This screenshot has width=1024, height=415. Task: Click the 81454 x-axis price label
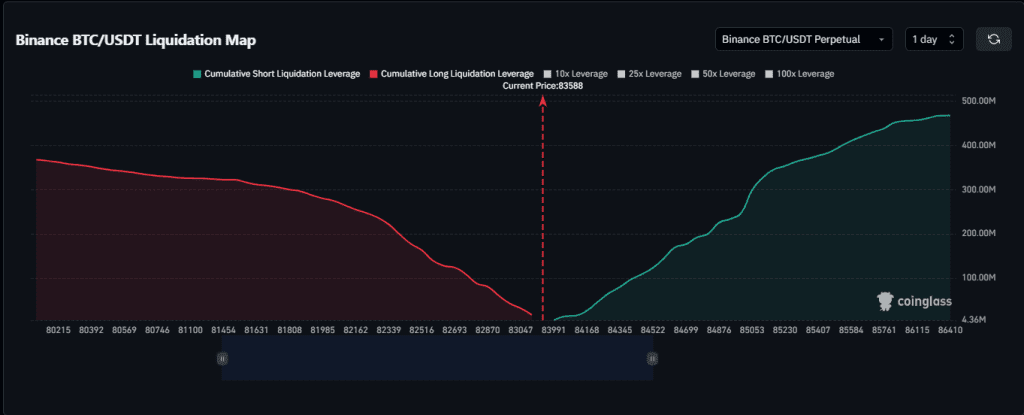click(x=223, y=330)
